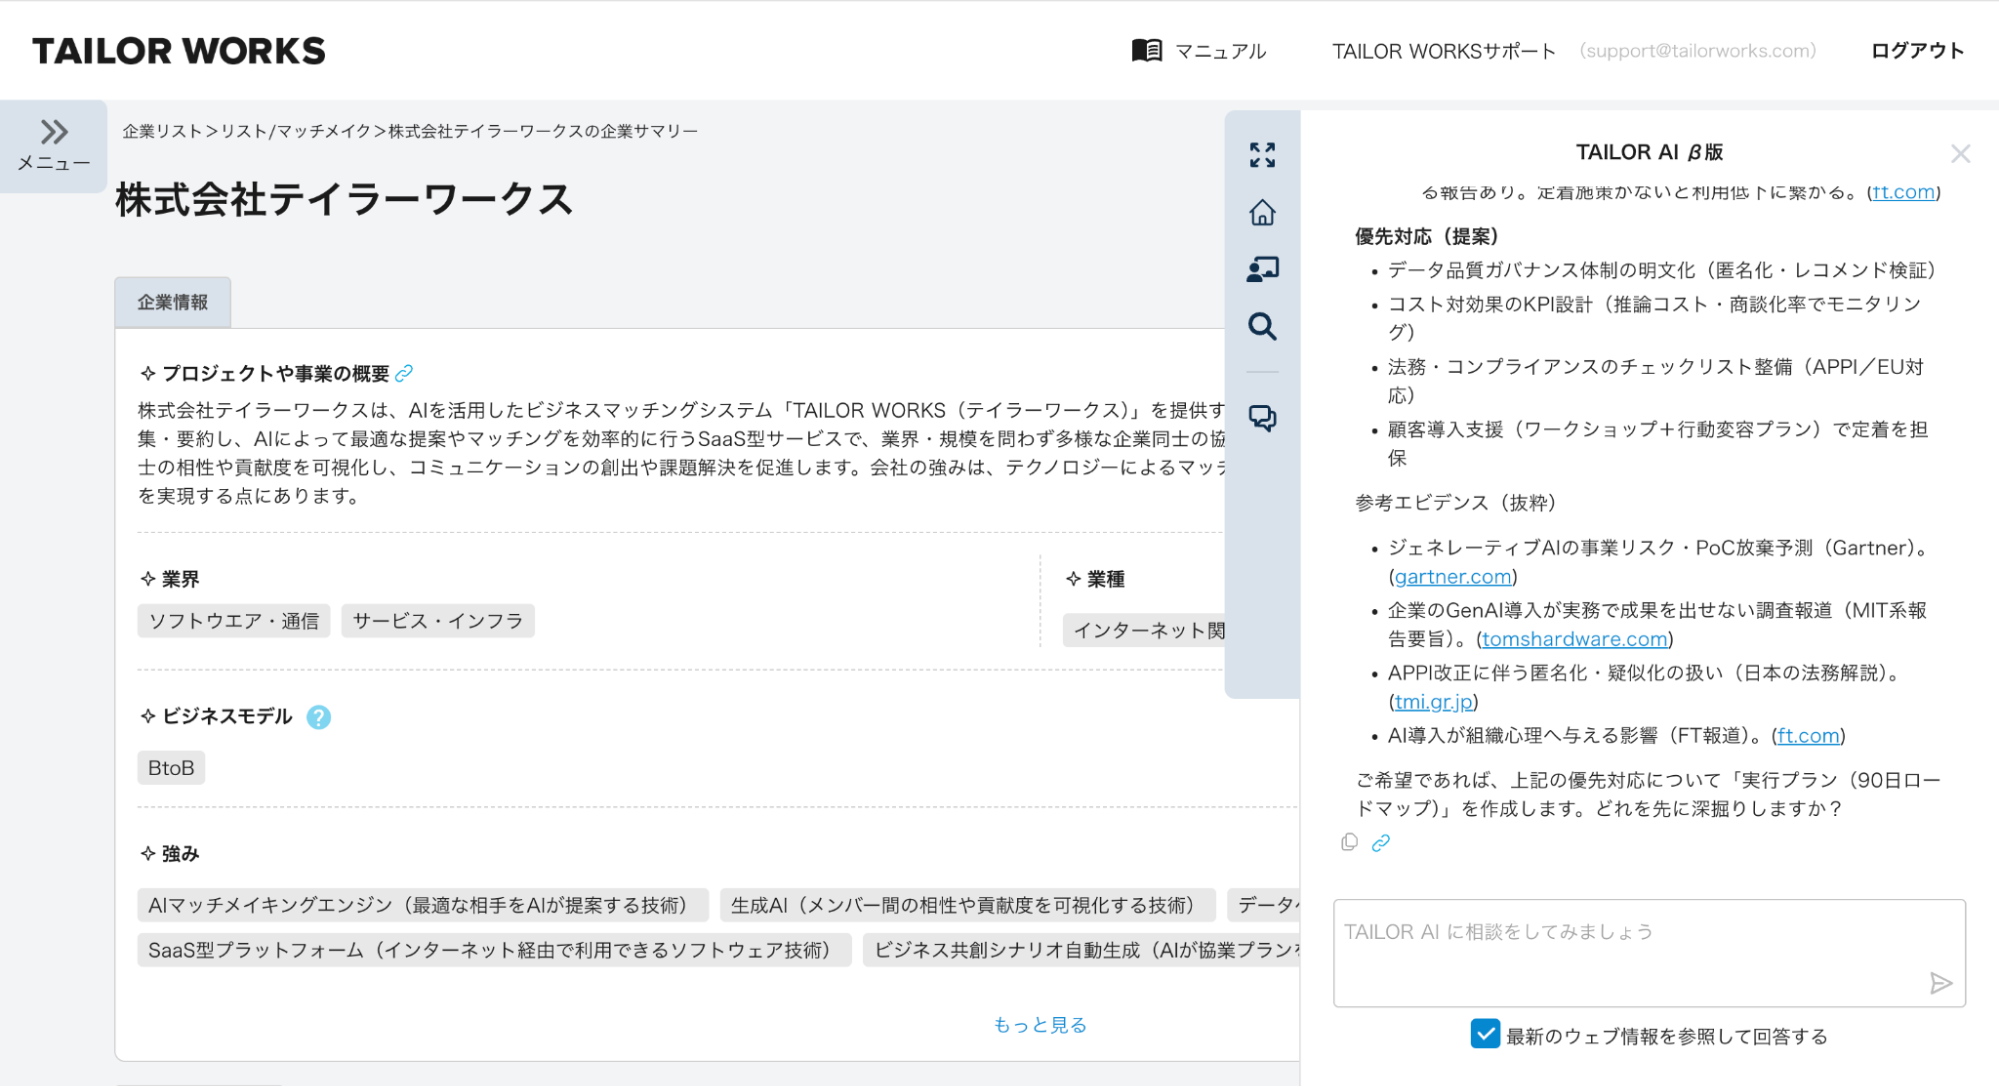Click the ログアウト button

point(1916,50)
